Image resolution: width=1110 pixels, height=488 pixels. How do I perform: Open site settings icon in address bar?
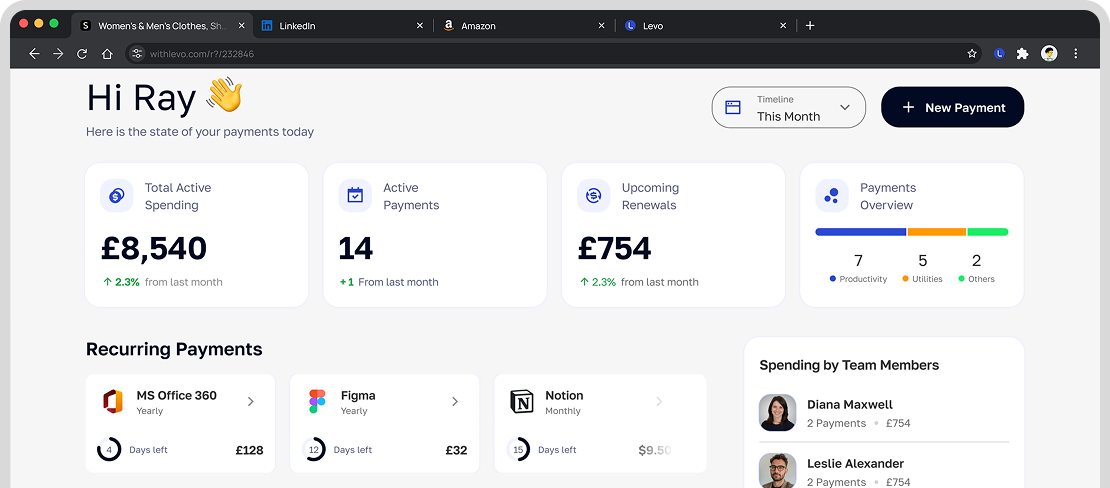click(x=137, y=53)
